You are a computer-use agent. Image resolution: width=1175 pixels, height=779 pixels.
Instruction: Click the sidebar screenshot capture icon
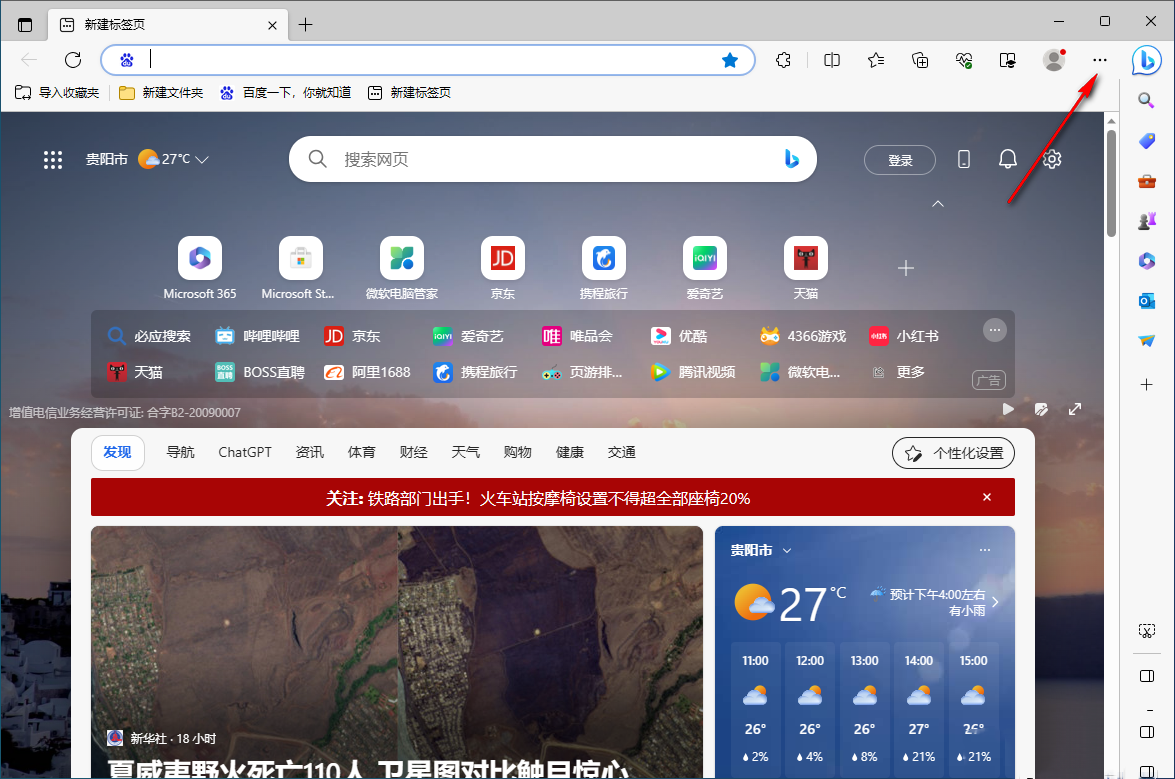1147,631
